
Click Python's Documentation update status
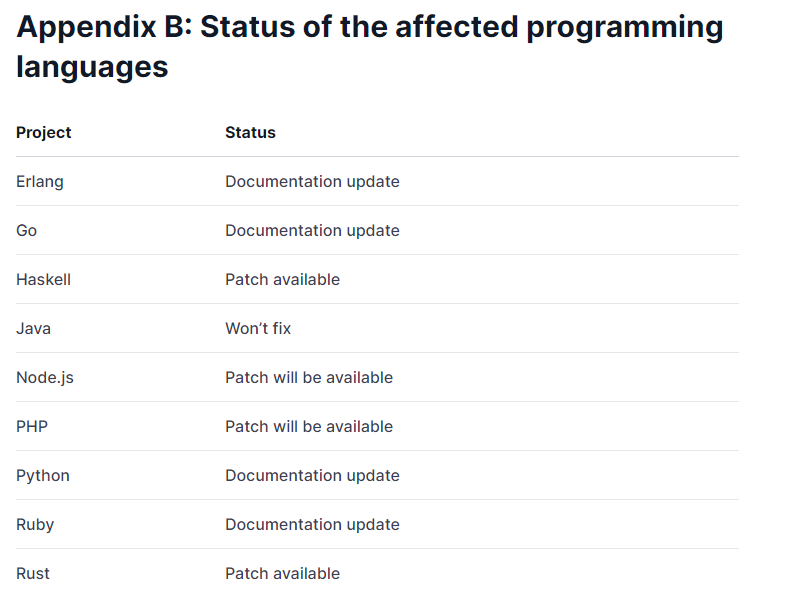[x=312, y=475]
